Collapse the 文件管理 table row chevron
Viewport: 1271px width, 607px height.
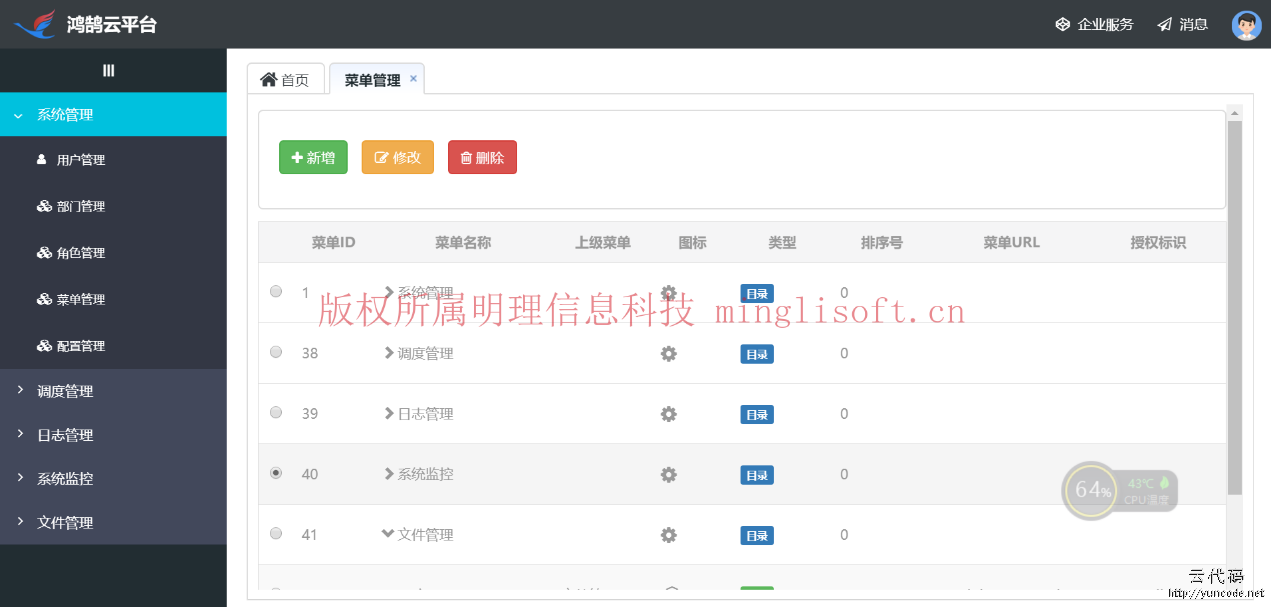pyautogui.click(x=388, y=534)
